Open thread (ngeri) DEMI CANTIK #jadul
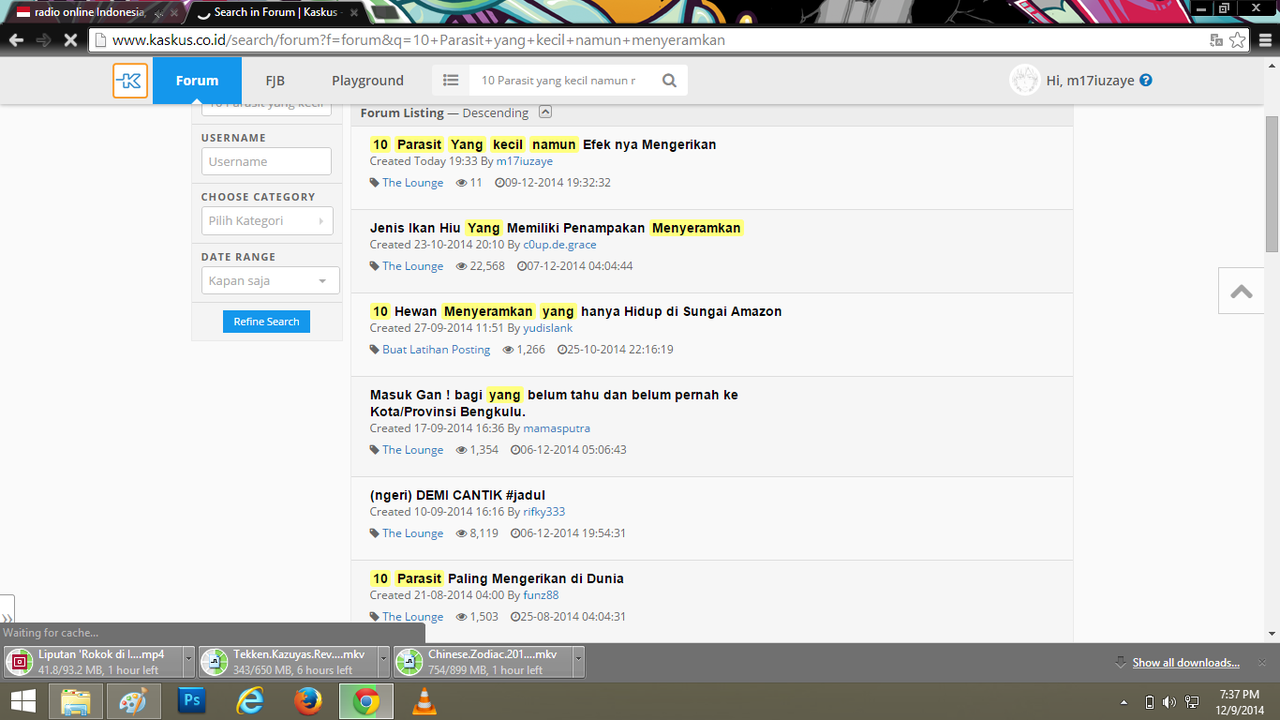 [457, 495]
